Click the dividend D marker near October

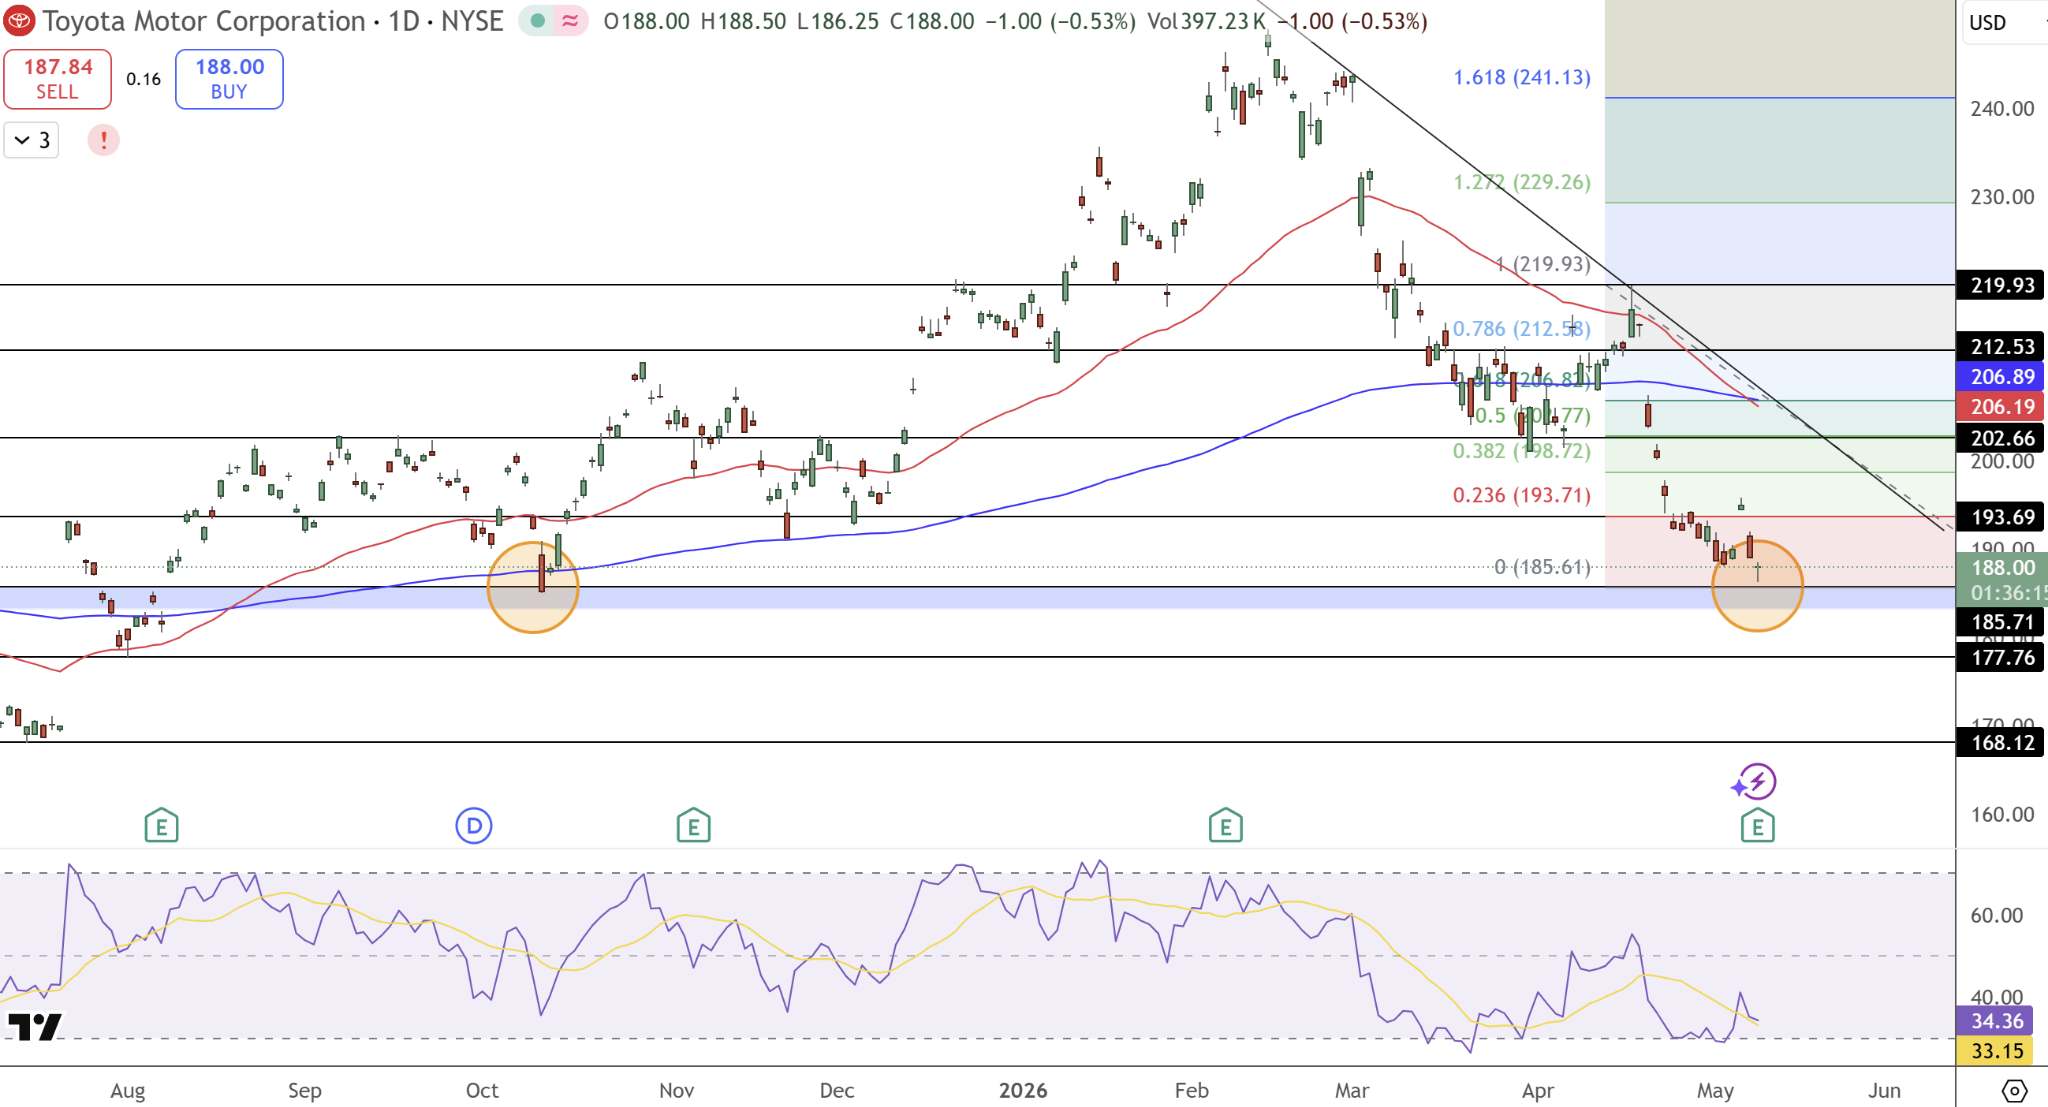point(474,826)
